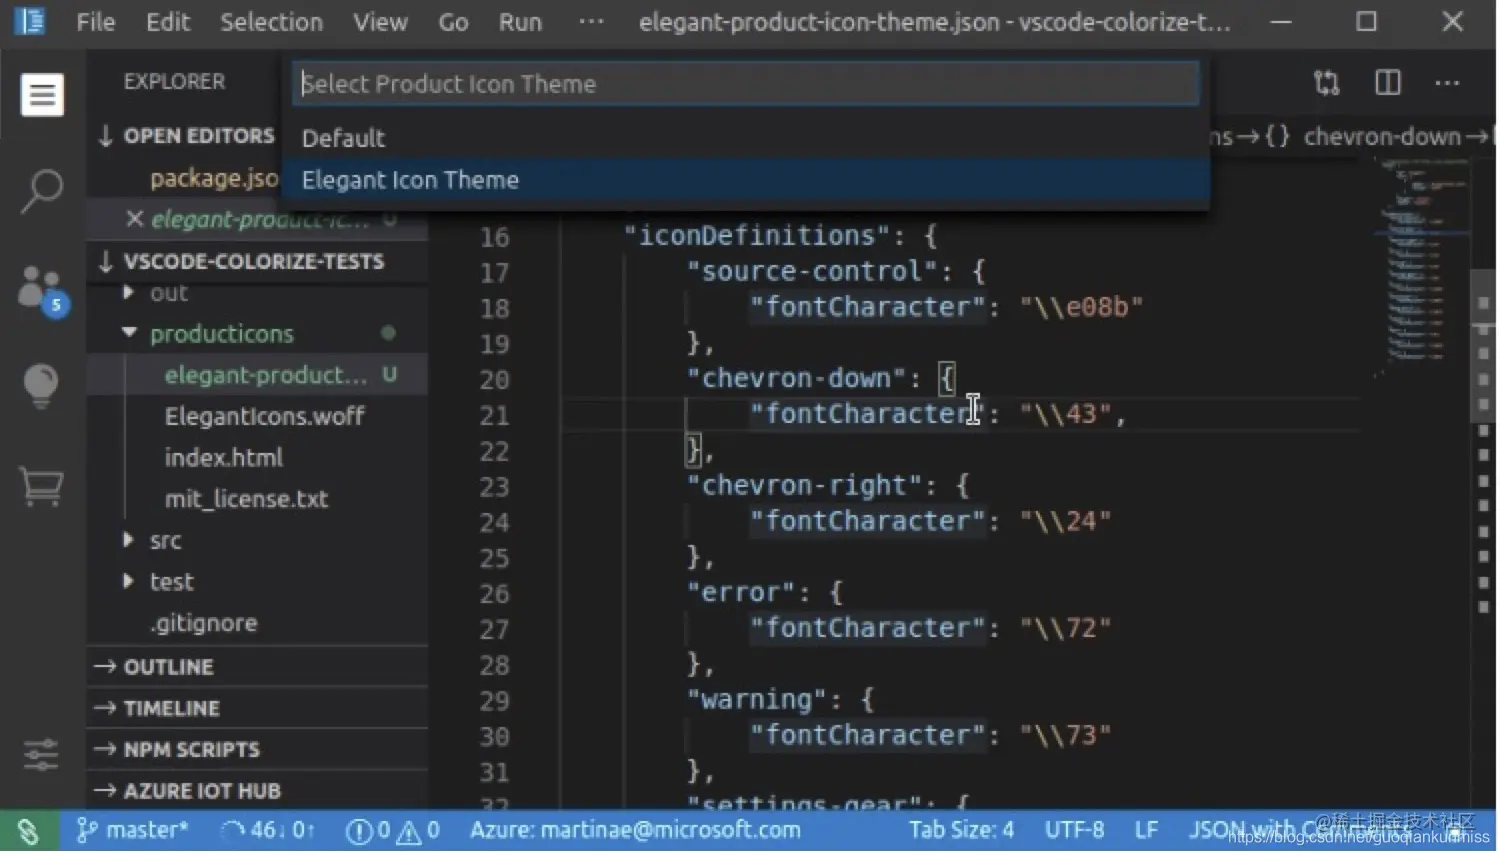Open ElegantIcons.woff file

[x=264, y=417]
